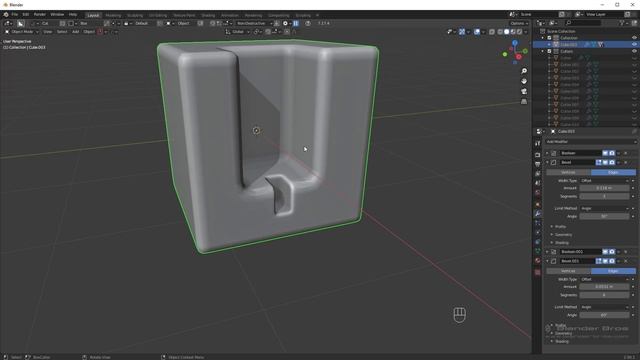Click the outliner search field

583,23
